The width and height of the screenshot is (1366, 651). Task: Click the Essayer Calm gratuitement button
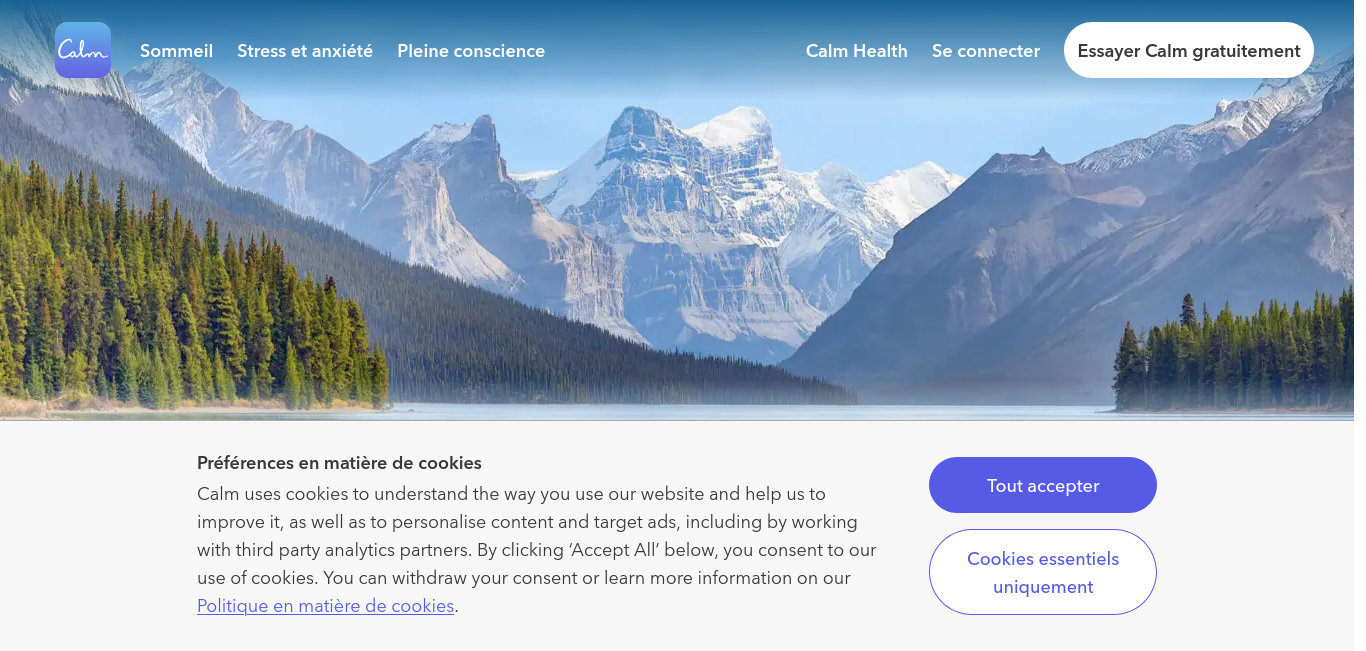click(x=1189, y=50)
